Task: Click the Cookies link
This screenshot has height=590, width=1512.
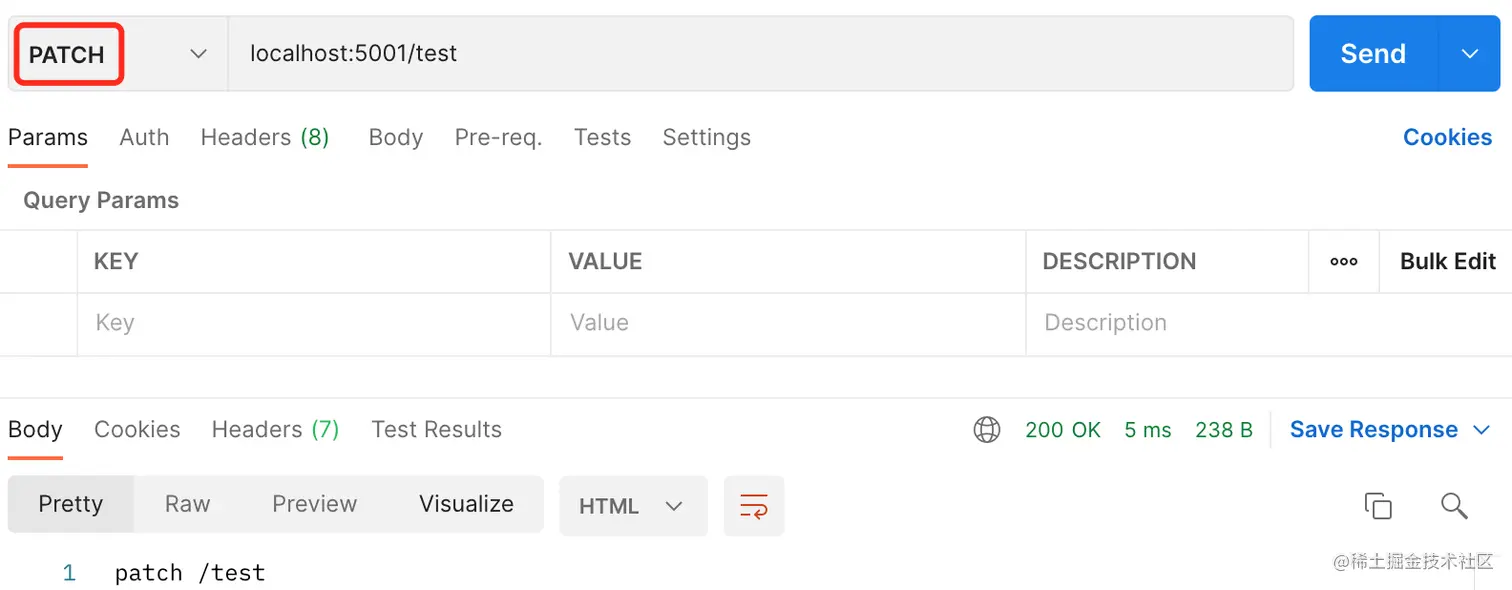Action: tap(1447, 138)
